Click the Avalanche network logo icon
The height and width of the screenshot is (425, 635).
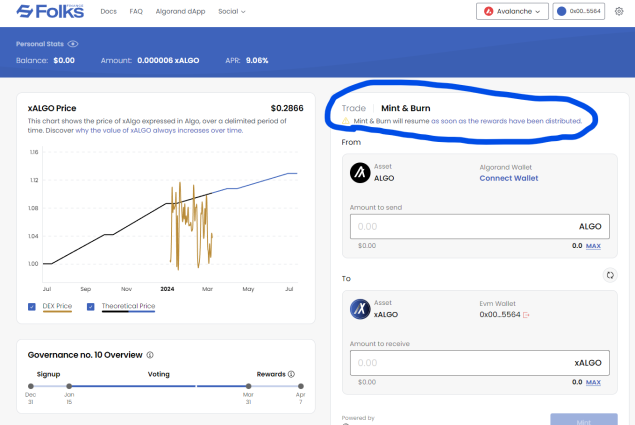coord(488,11)
